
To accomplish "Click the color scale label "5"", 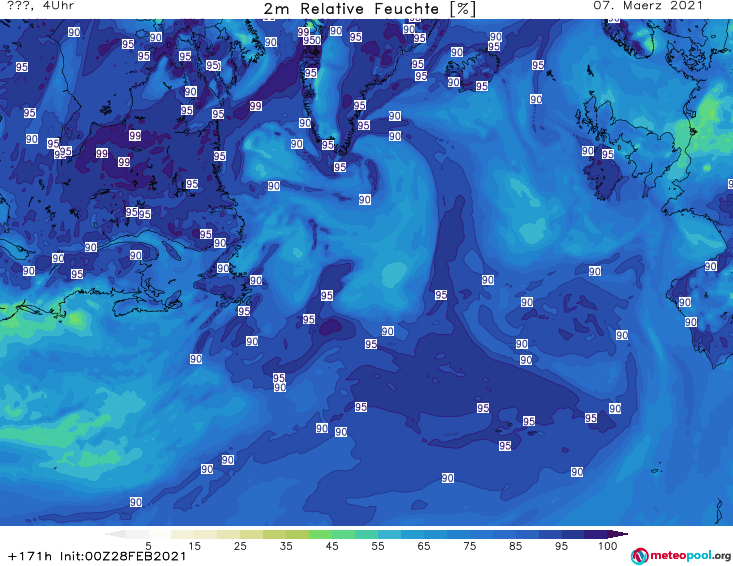I will (148, 546).
